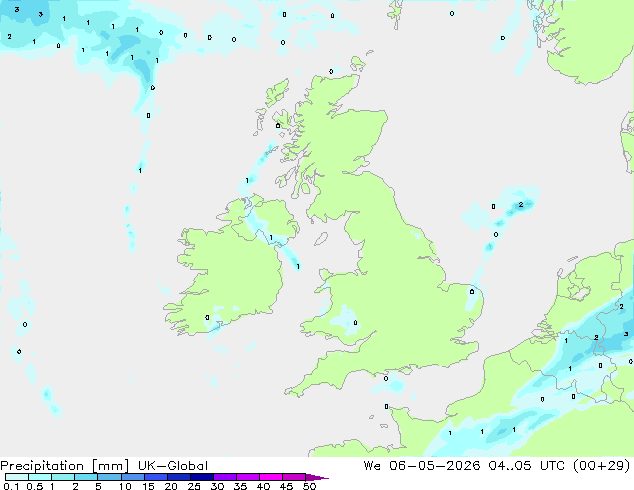
Task: Click the legend value "25"
Action: 194,486
